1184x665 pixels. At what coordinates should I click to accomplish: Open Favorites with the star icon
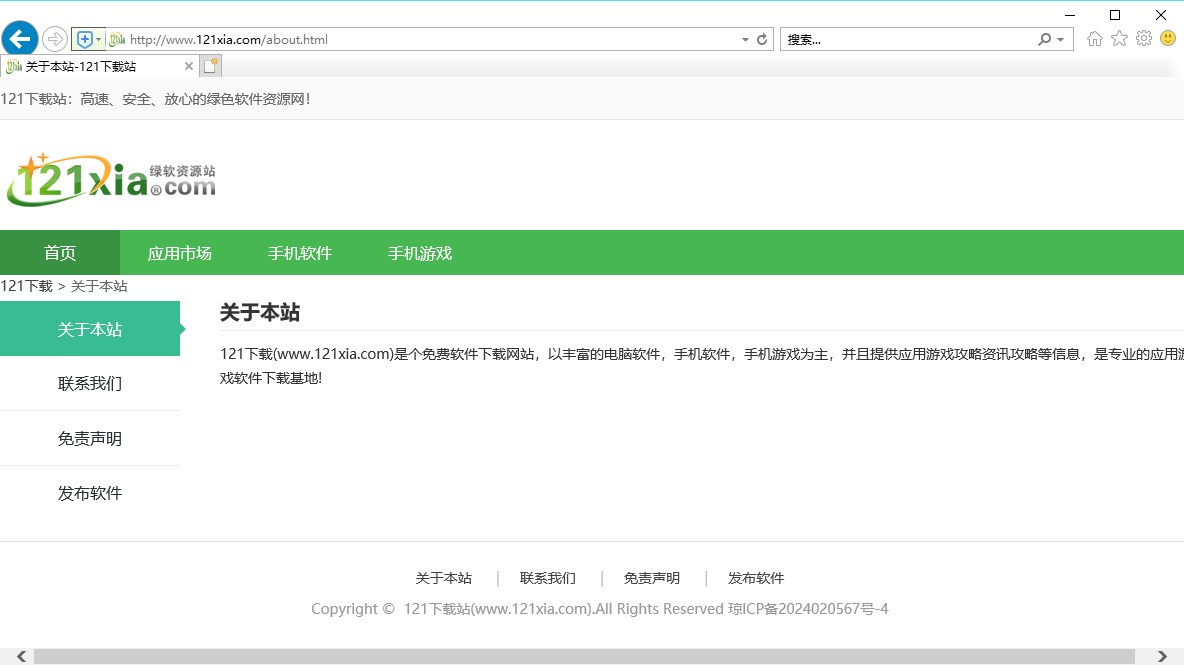[x=1119, y=39]
